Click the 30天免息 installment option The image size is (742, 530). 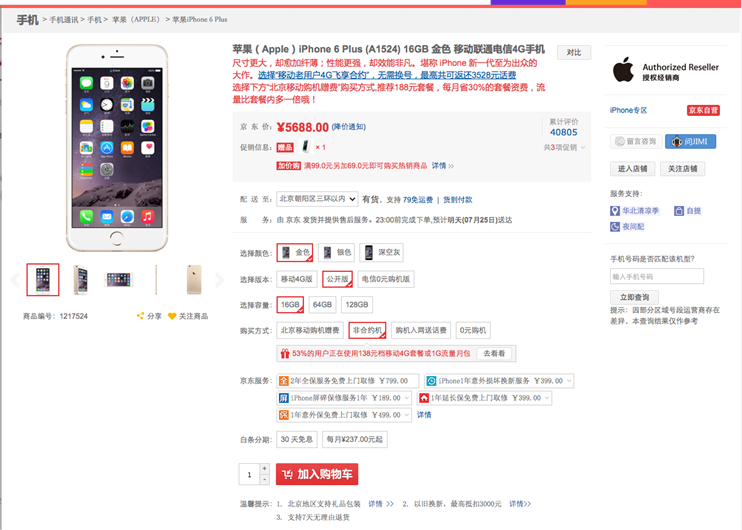(297, 440)
